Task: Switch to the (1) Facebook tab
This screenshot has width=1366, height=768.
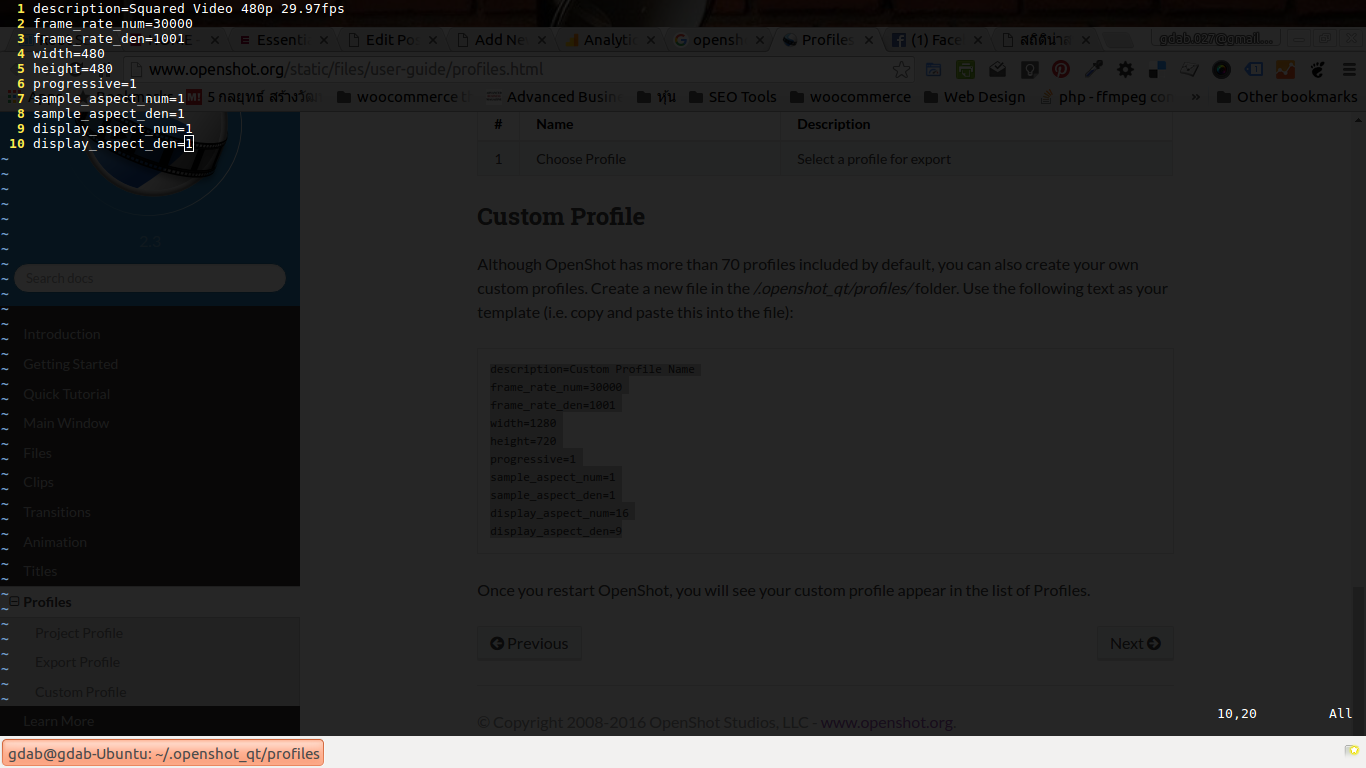Action: [x=934, y=40]
